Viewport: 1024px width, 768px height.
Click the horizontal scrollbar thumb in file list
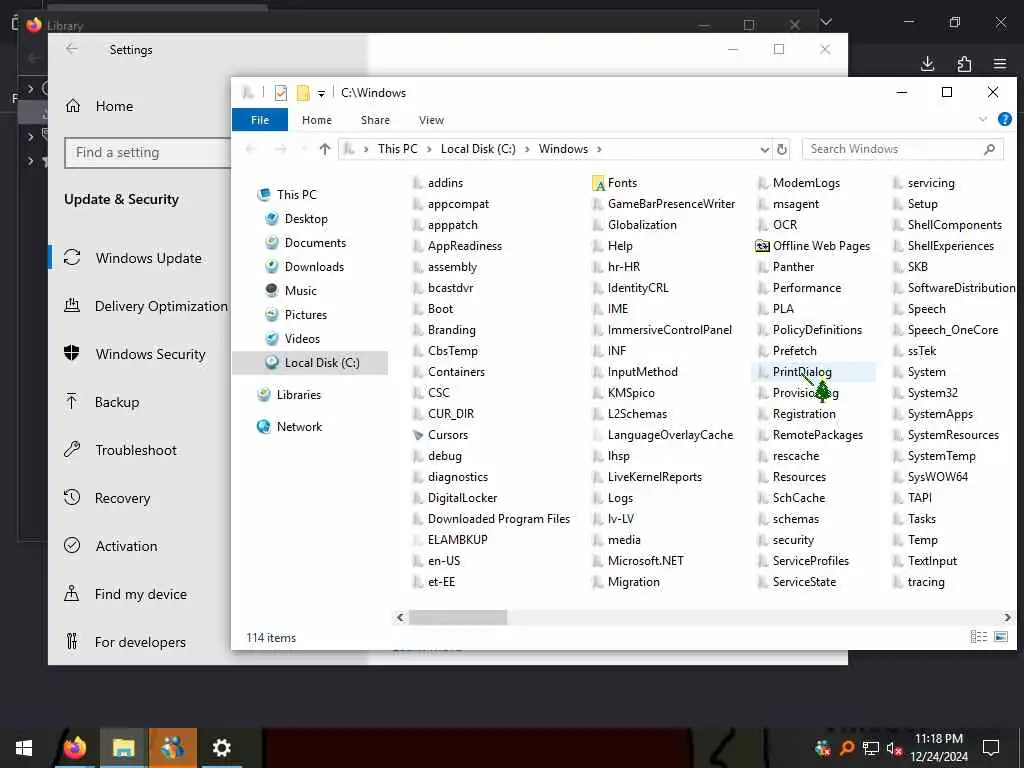coord(458,617)
